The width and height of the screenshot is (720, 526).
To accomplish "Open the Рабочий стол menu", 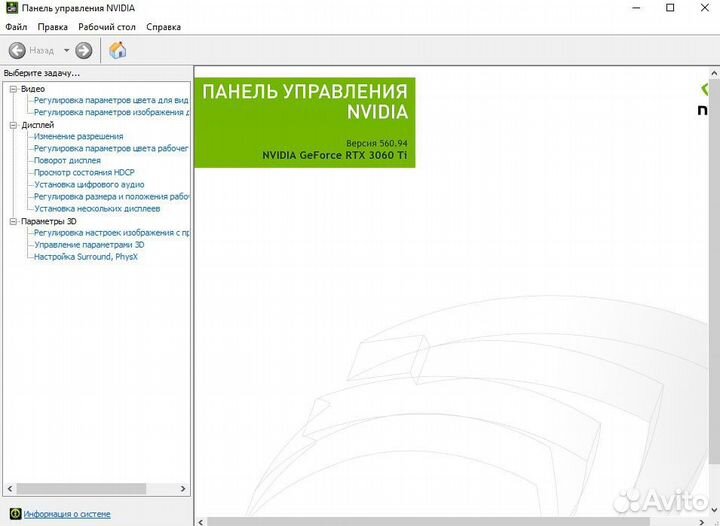I will coord(107,27).
